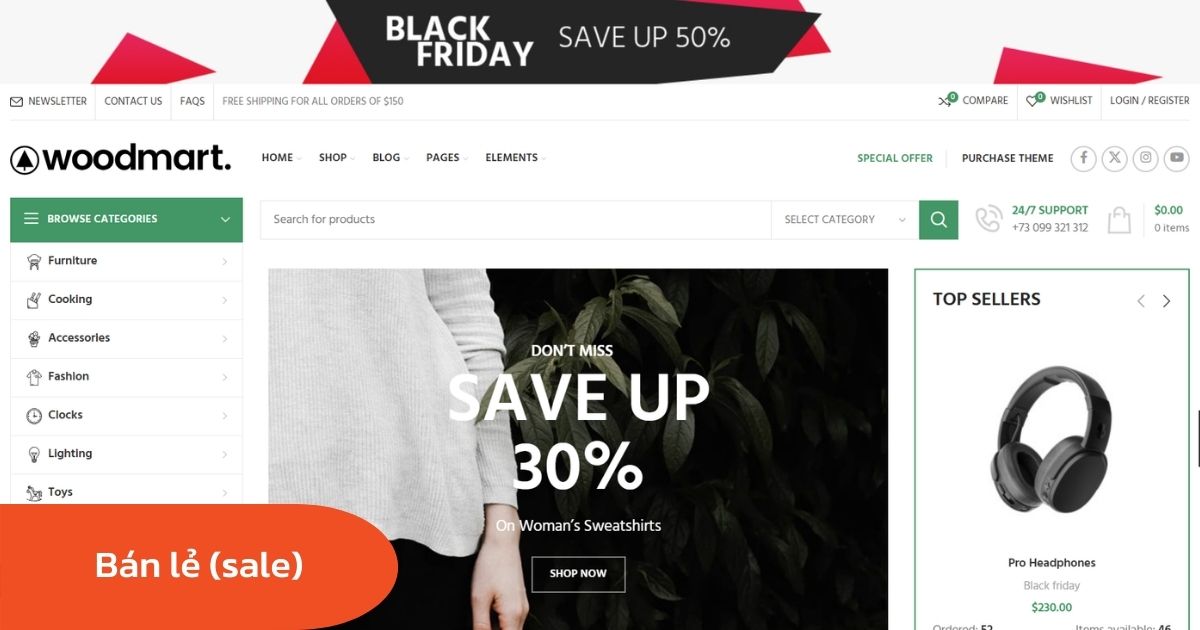This screenshot has height=630, width=1200.
Task: Click the wishlist heart icon
Action: pos(1034,101)
